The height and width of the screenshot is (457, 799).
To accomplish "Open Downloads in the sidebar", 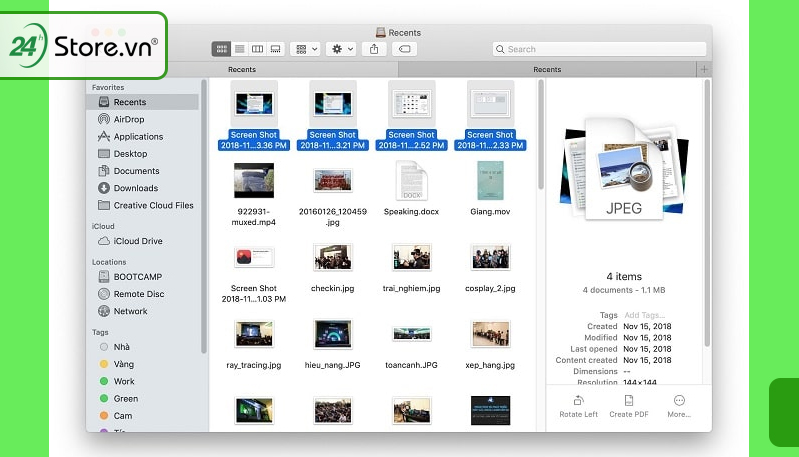I will click(142, 188).
